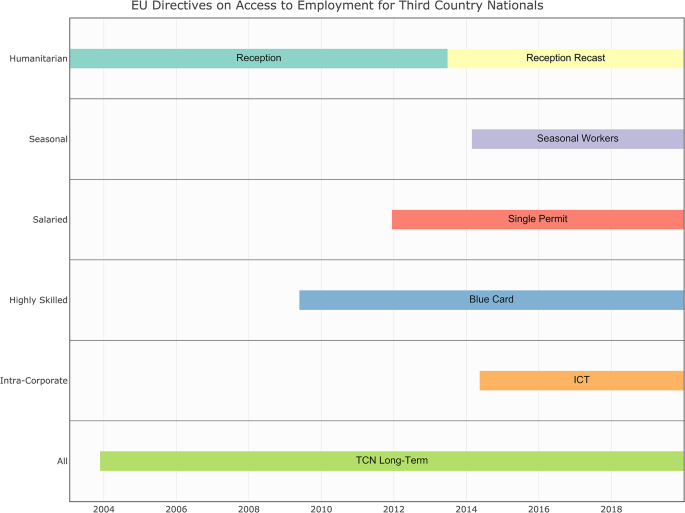This screenshot has width=685, height=513.
Task: Click the 2006 year tick label
Action: pyautogui.click(x=176, y=509)
